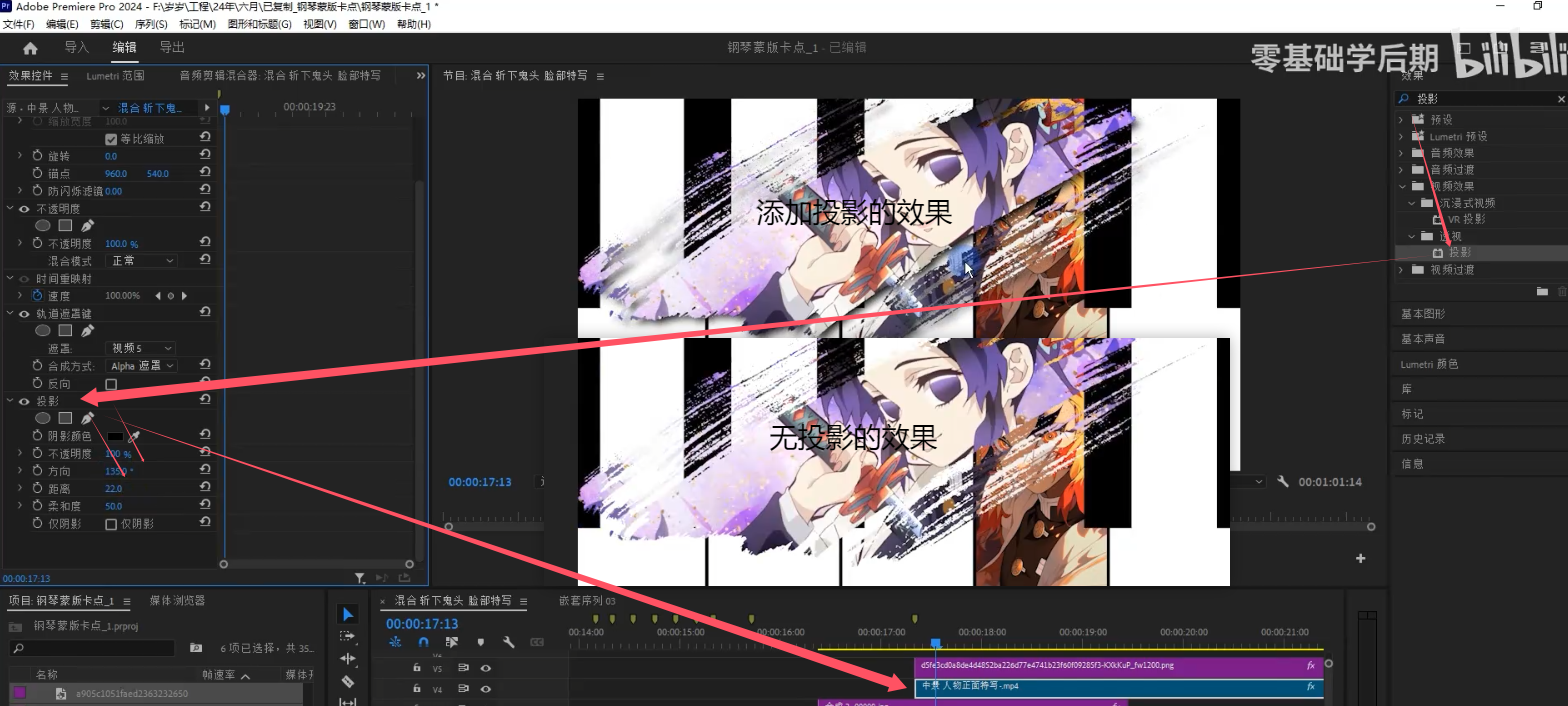Toggle nest-as-sequence insert icon in timeline
1568x706 pixels.
[395, 642]
